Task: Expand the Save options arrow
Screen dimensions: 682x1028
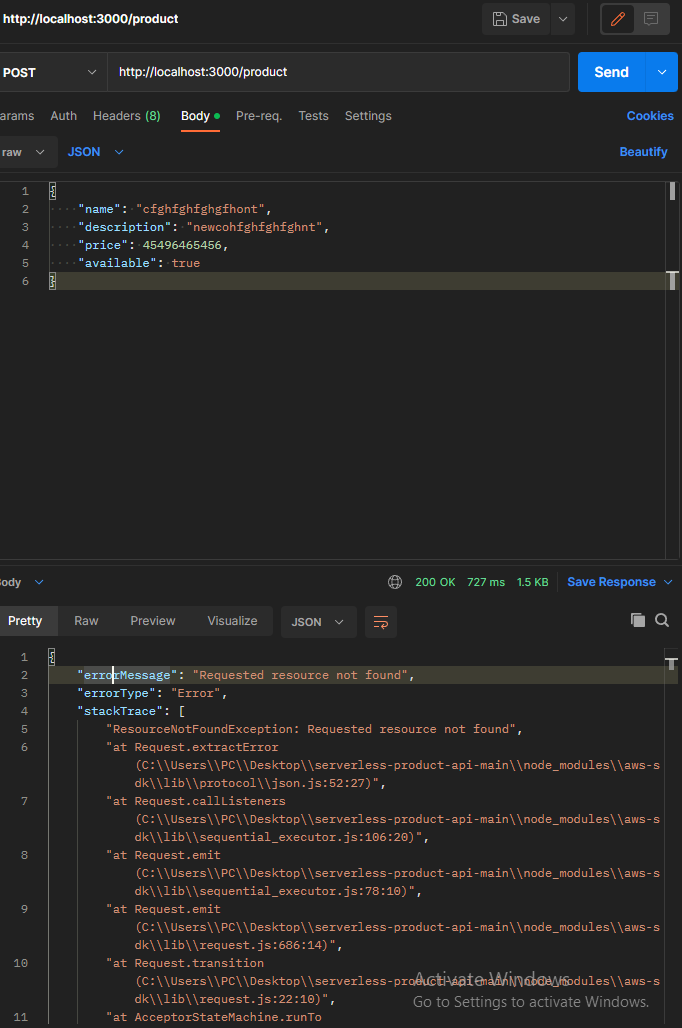Action: (x=563, y=19)
